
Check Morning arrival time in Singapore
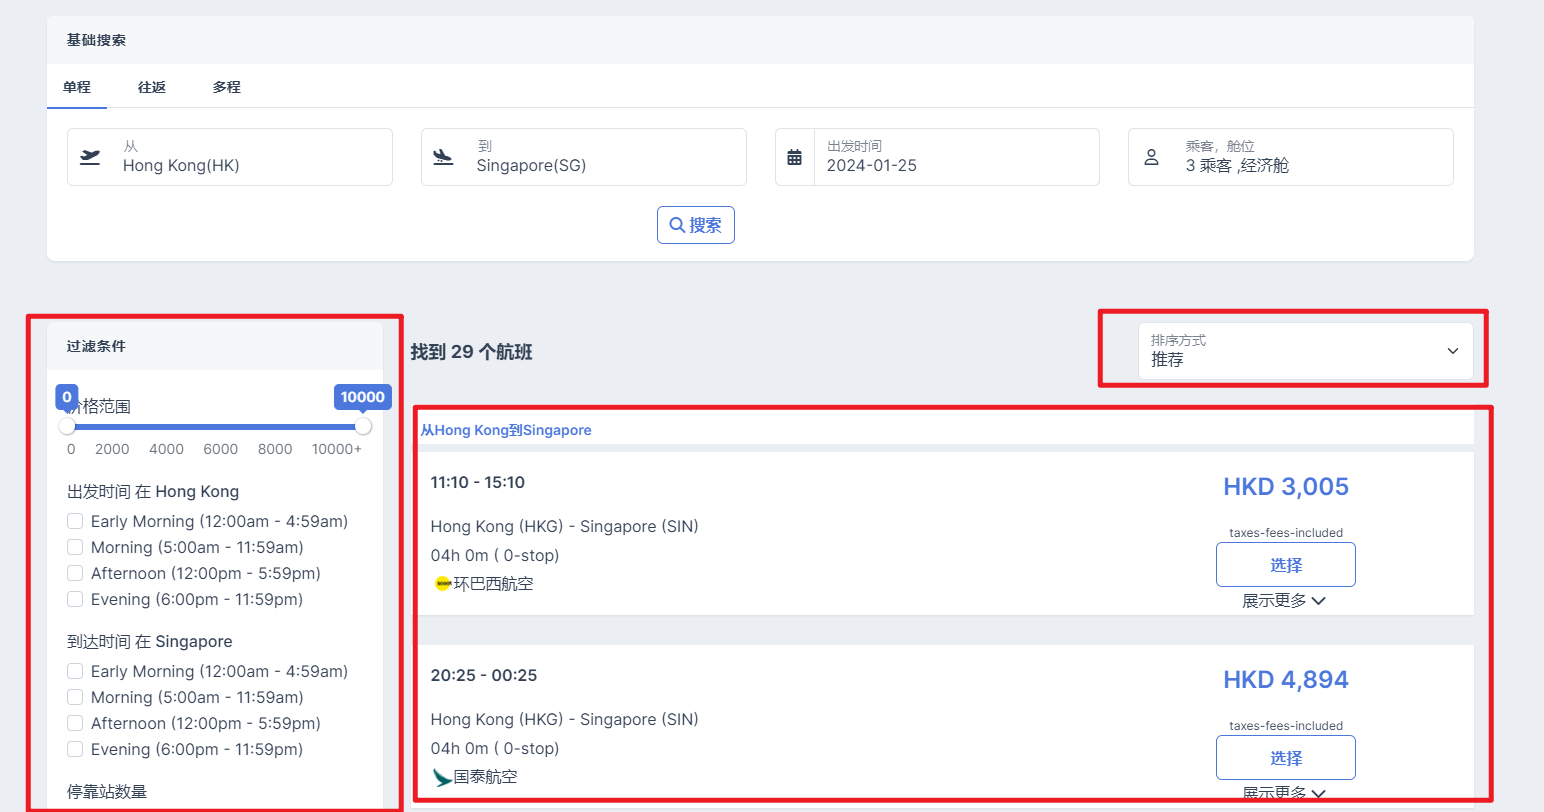click(x=75, y=697)
